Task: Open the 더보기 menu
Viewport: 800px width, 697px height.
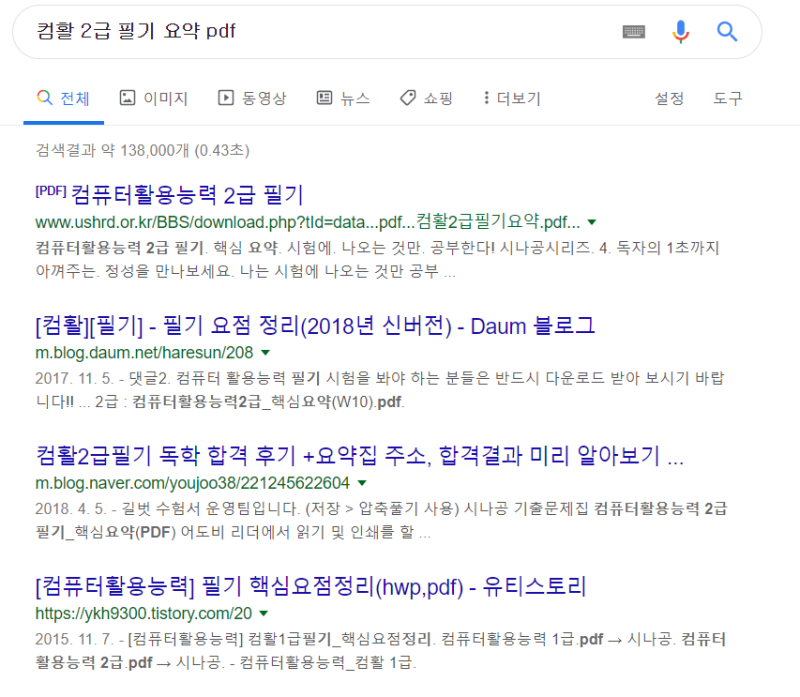Action: 512,98
